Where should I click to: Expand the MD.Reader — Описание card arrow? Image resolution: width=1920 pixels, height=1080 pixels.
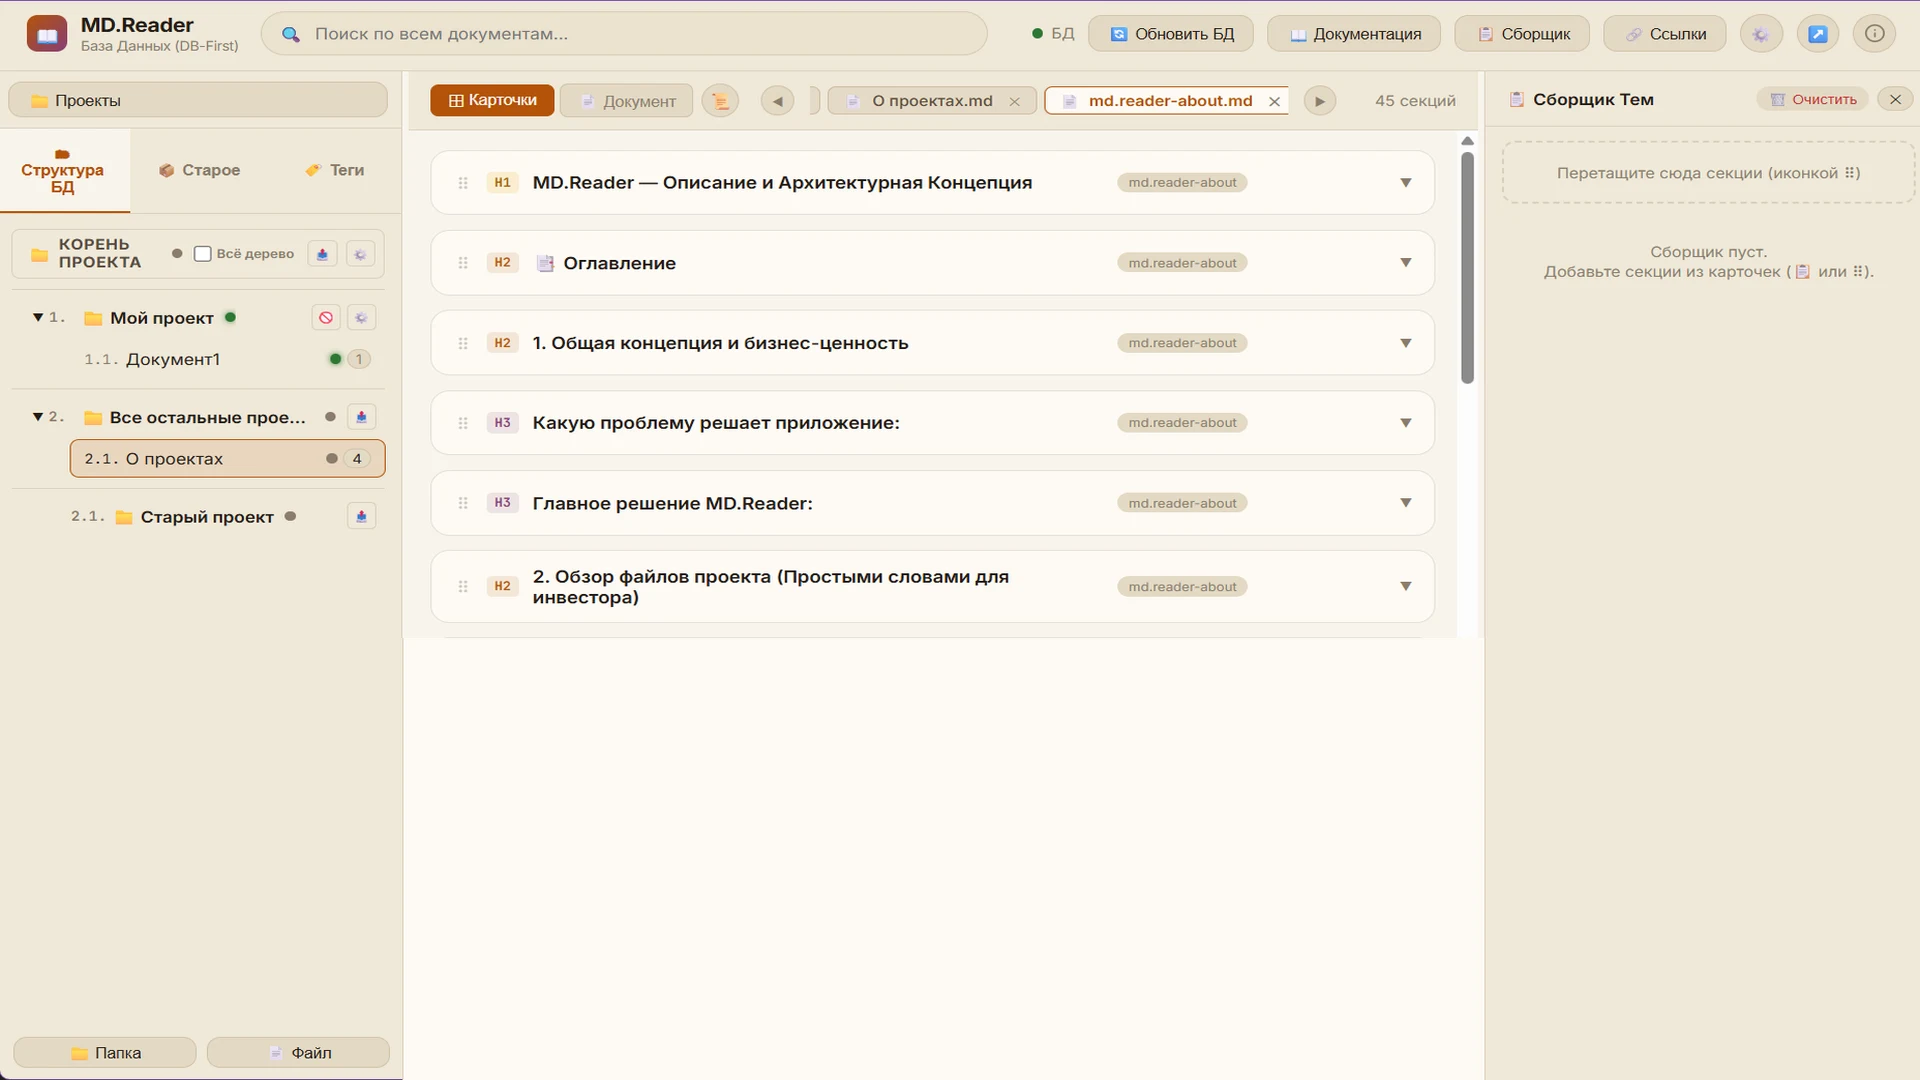click(x=1406, y=183)
